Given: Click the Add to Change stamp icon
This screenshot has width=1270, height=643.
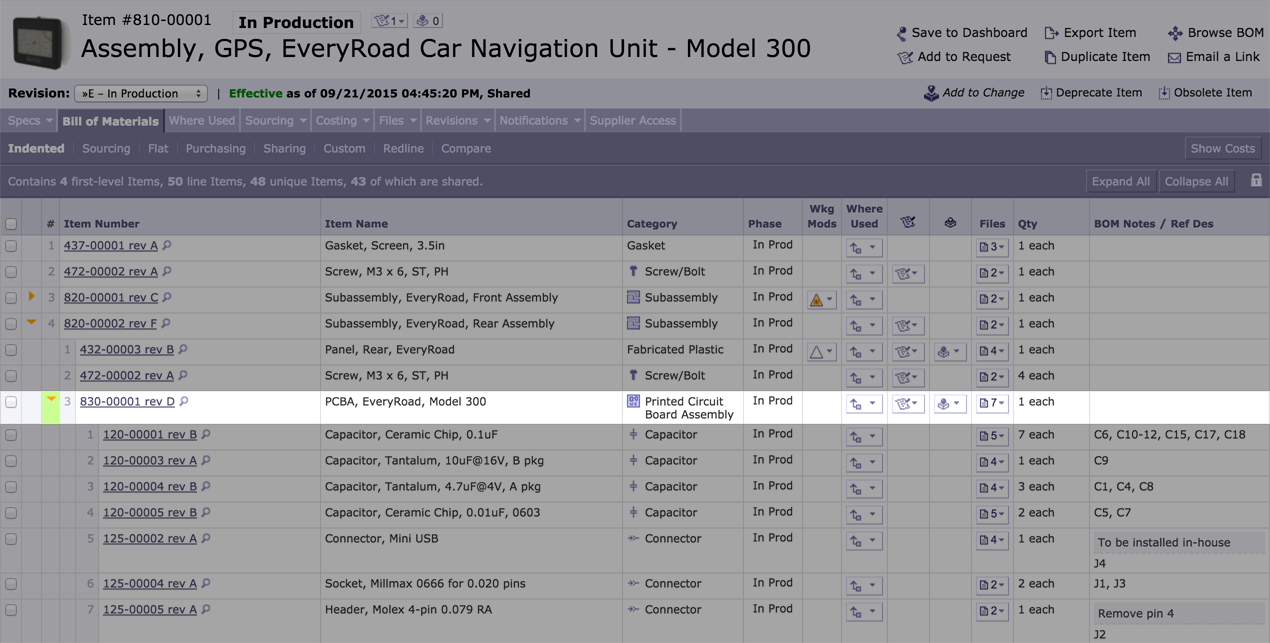Looking at the screenshot, I should (x=931, y=93).
